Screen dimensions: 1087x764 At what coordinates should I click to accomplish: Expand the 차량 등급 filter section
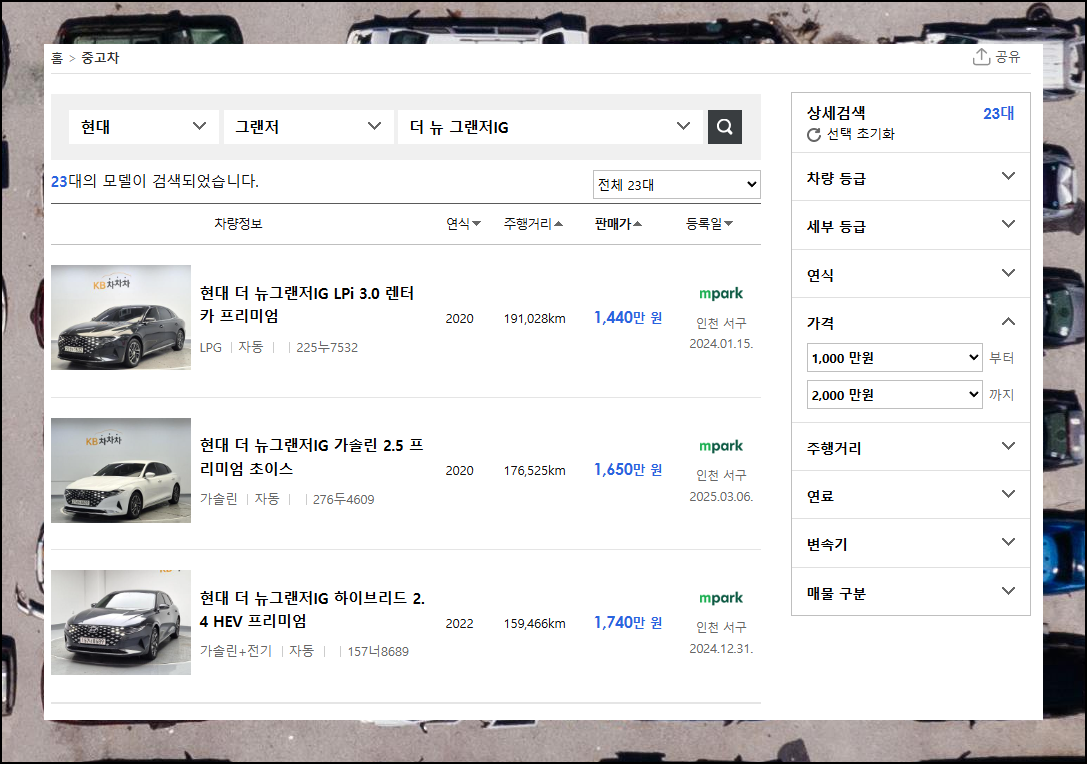[911, 177]
